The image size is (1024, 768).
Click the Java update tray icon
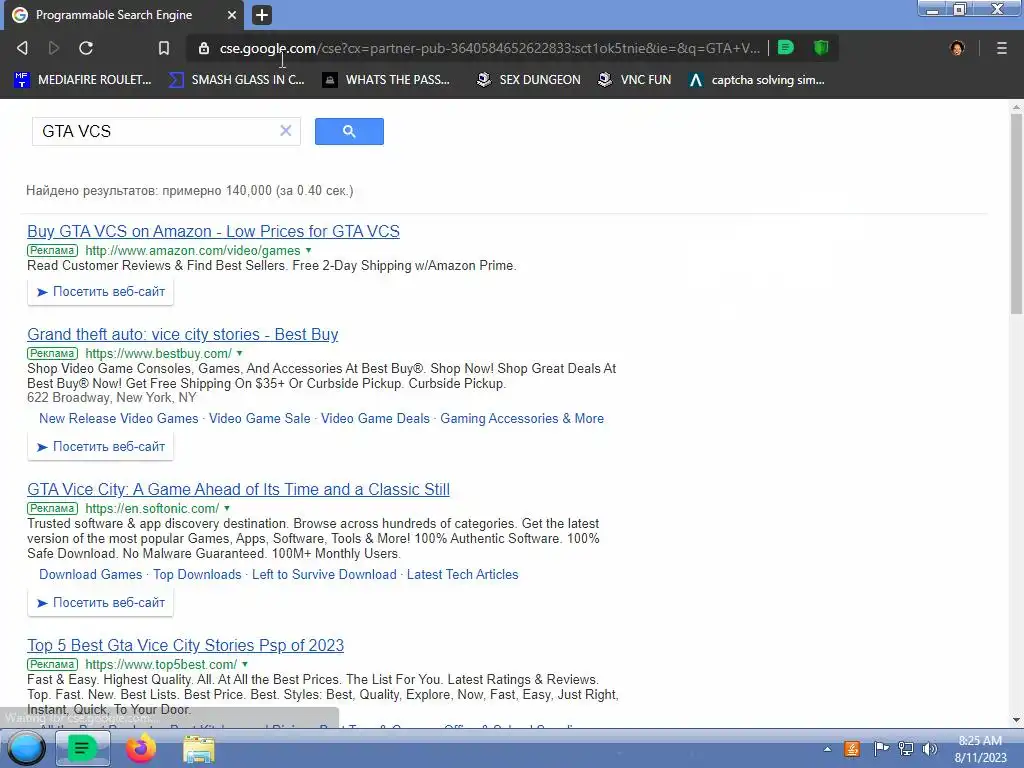[852, 749]
